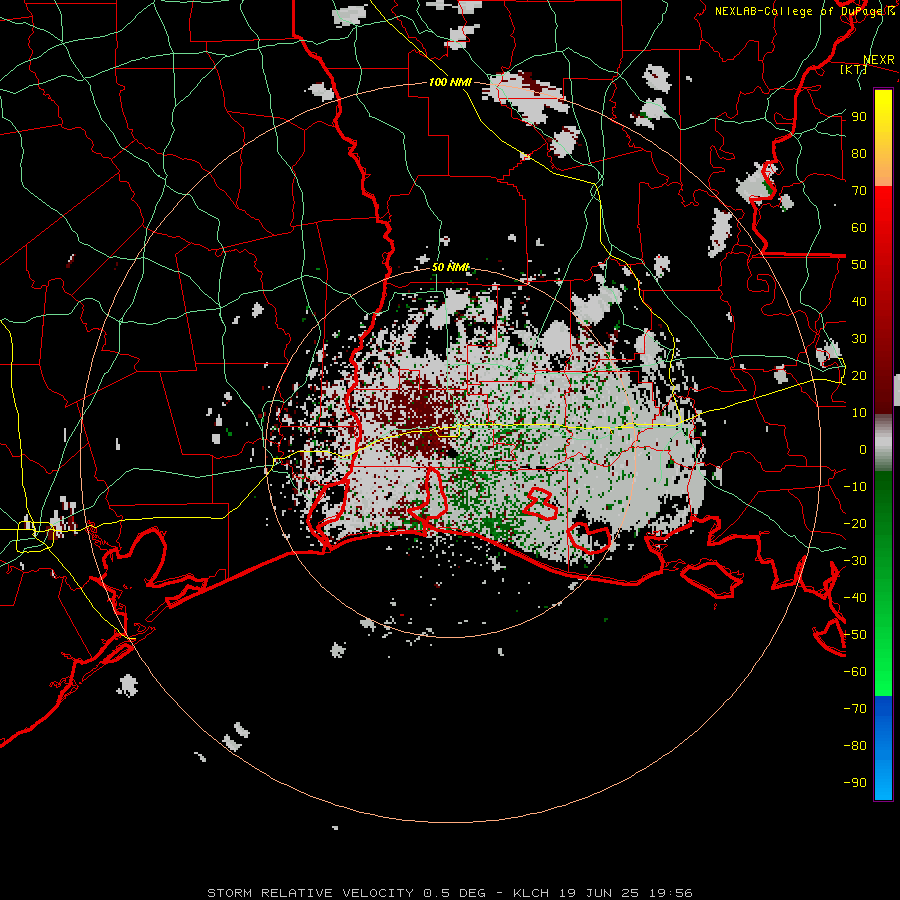This screenshot has width=900, height=900.
Task: Click the "-60" label on the velocity scale
Action: coord(855,672)
